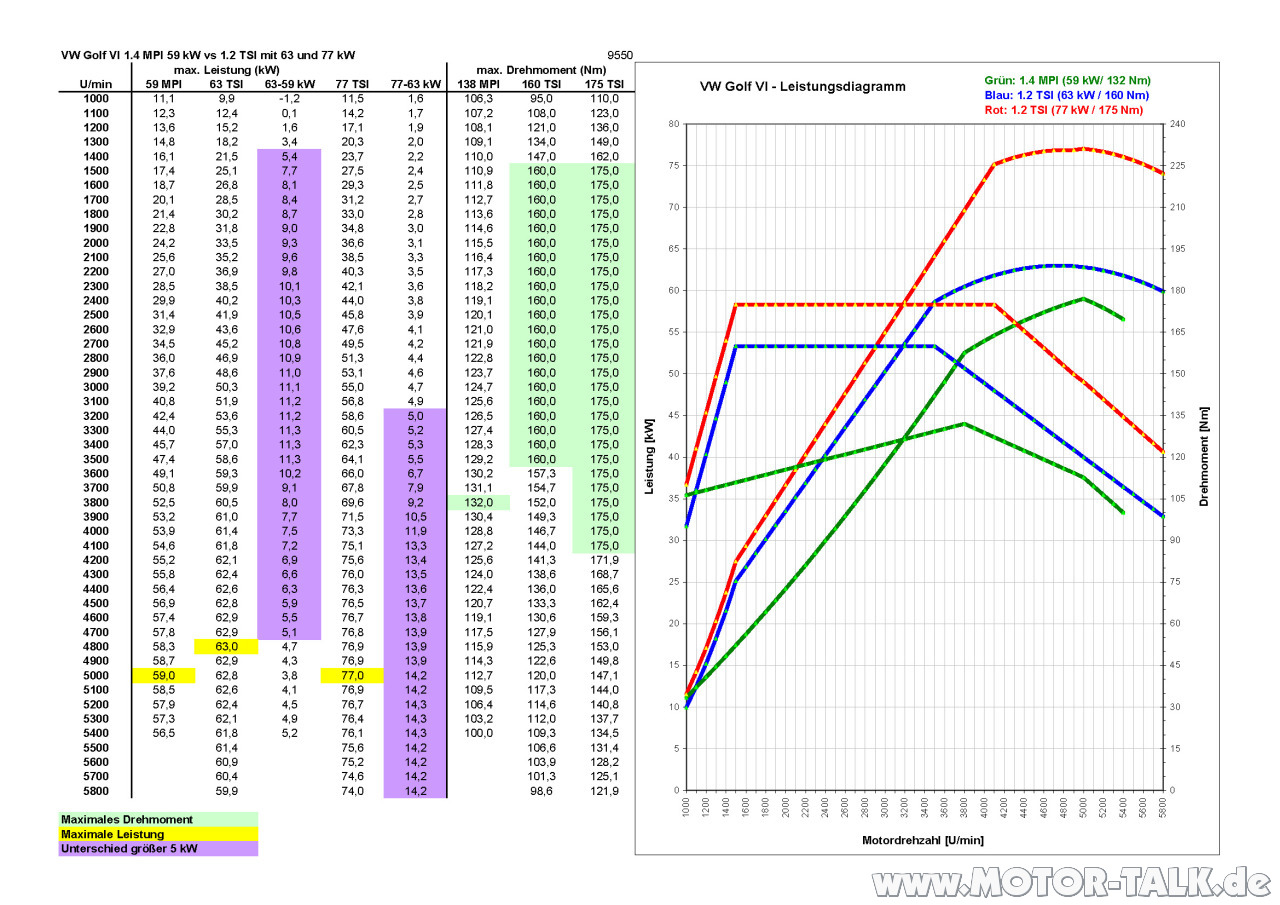The image size is (1280, 905).
Task: Click the 95,0 cell in row 1000
Action: click(541, 98)
